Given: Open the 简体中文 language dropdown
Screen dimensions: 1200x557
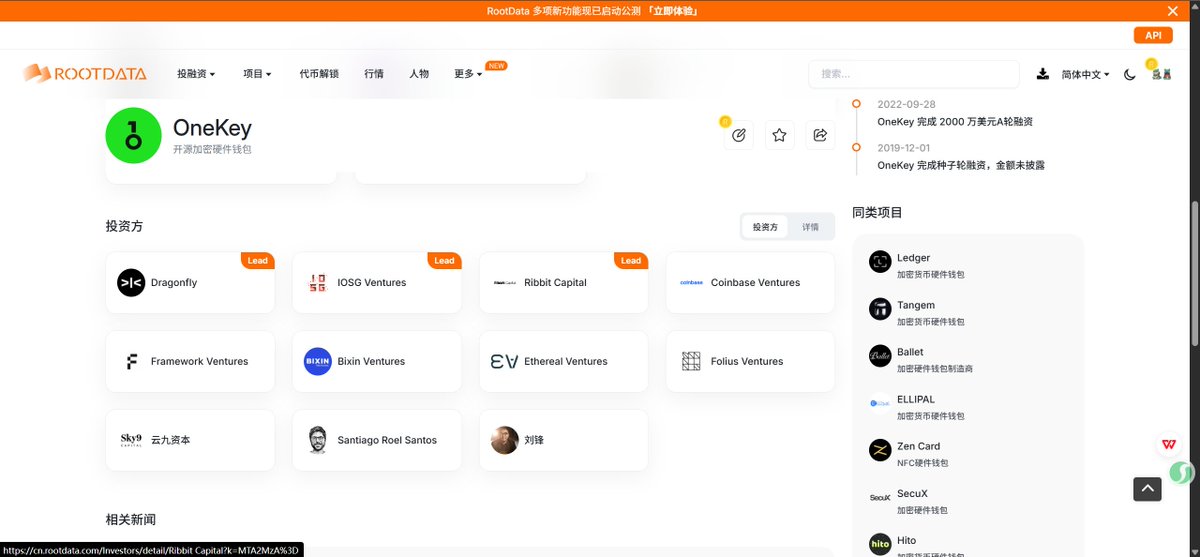Looking at the screenshot, I should click(1085, 74).
